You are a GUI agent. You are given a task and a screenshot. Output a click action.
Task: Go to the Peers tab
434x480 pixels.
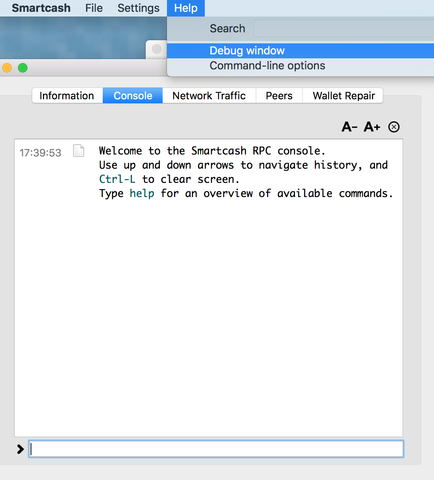coord(279,96)
